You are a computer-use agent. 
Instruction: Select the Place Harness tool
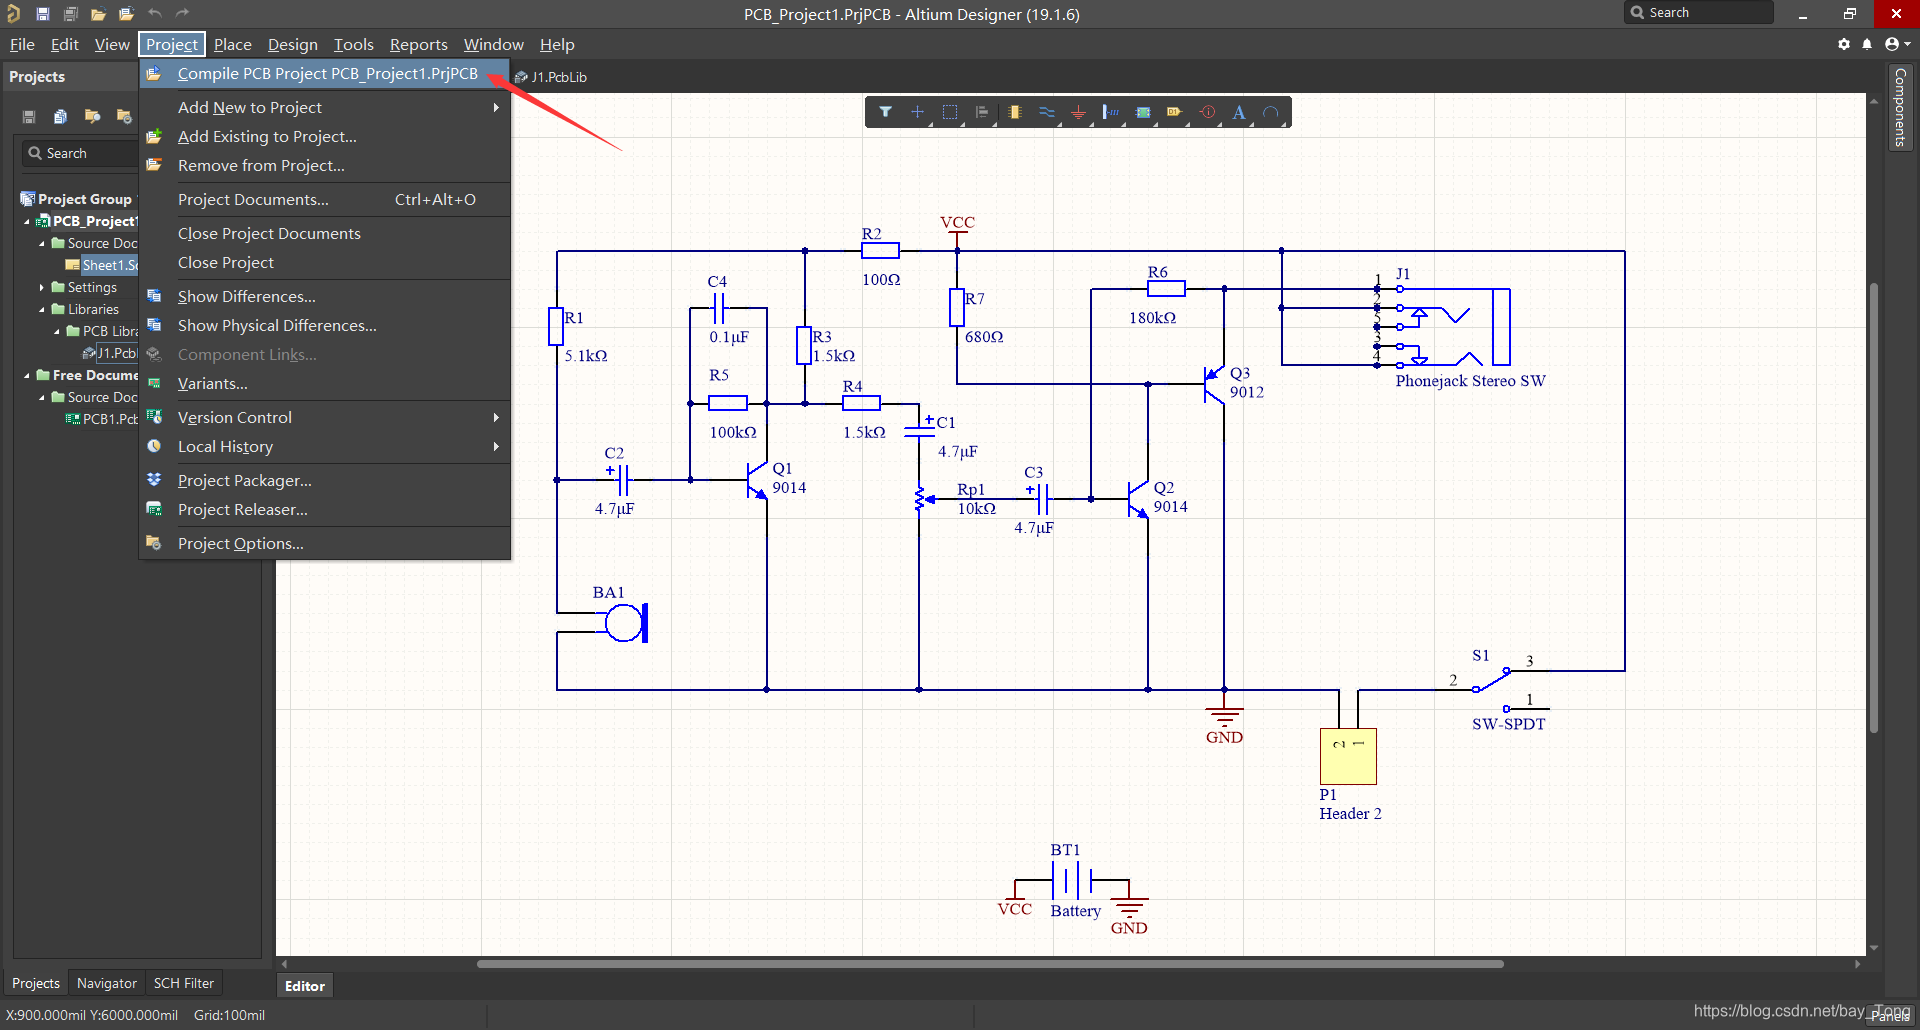point(1110,112)
